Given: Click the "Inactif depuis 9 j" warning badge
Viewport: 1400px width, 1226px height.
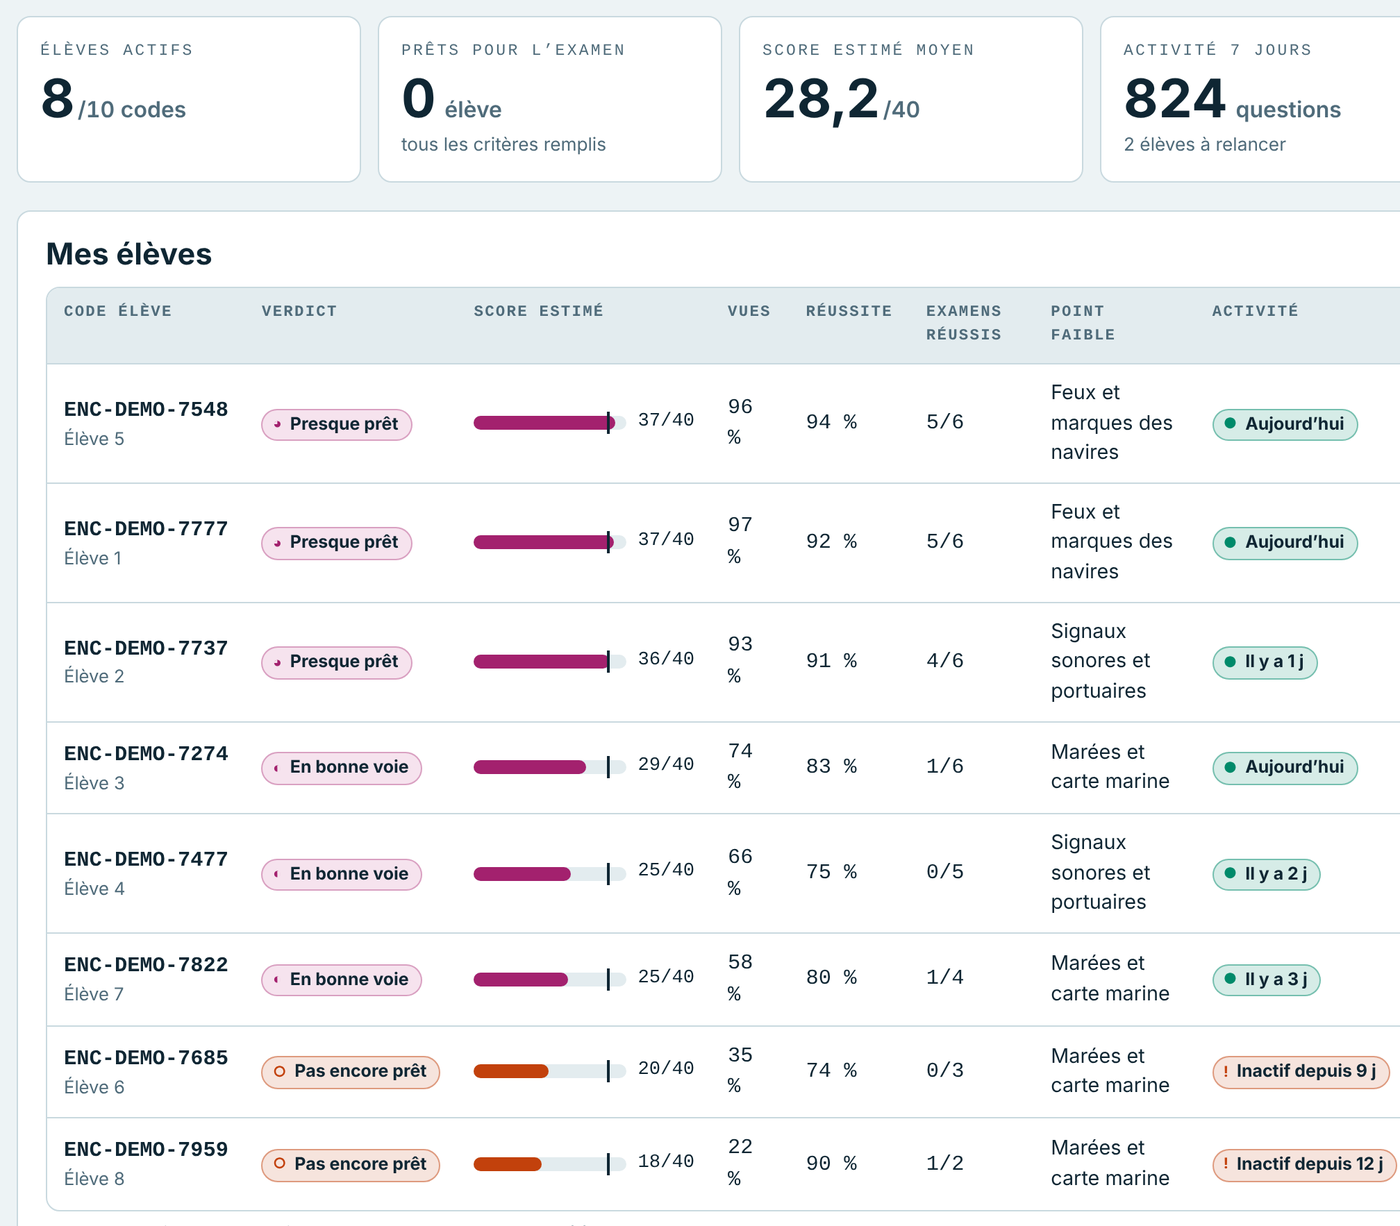Looking at the screenshot, I should point(1301,1072).
